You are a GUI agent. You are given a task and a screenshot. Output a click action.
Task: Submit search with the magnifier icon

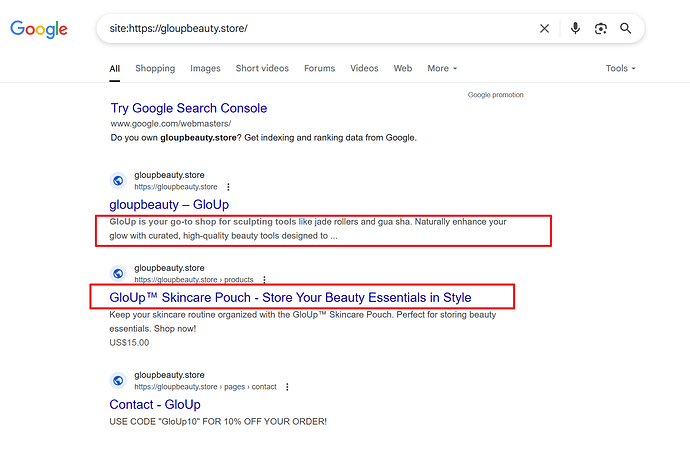pos(625,29)
